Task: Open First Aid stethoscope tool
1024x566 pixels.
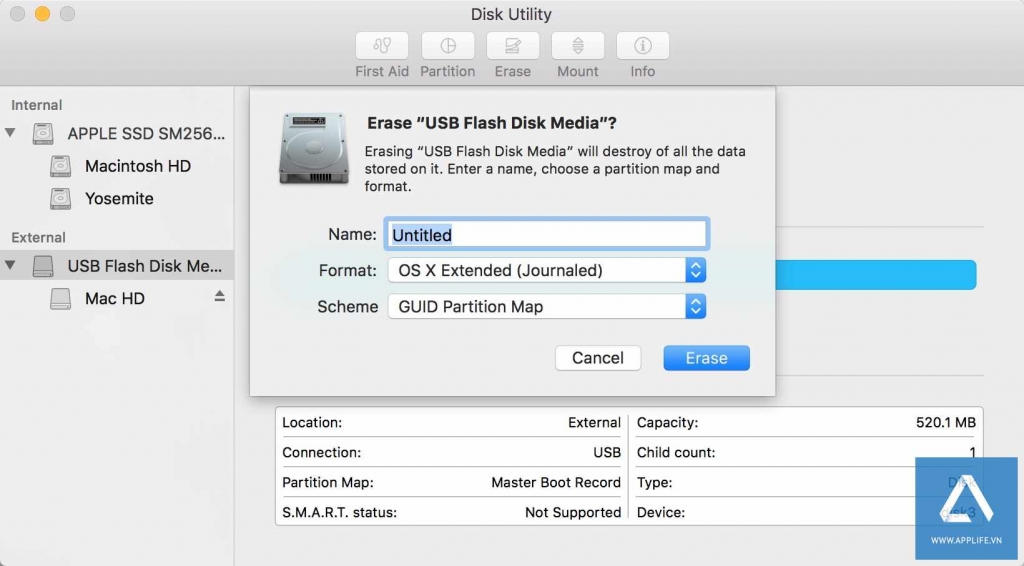Action: tap(382, 46)
